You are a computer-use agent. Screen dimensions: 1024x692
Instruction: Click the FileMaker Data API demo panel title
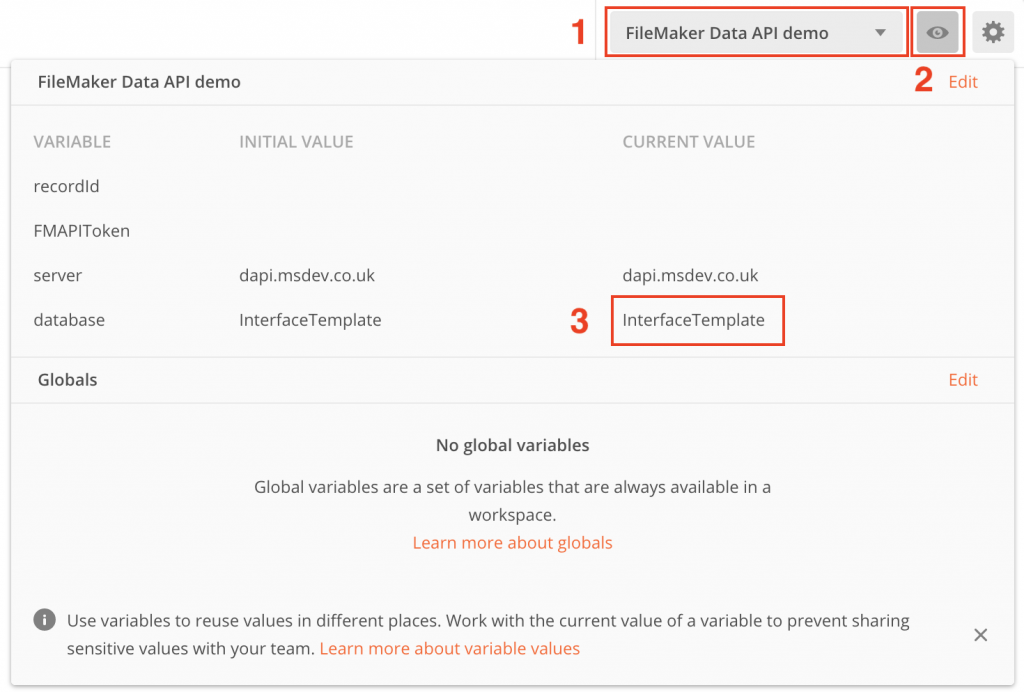tap(139, 81)
